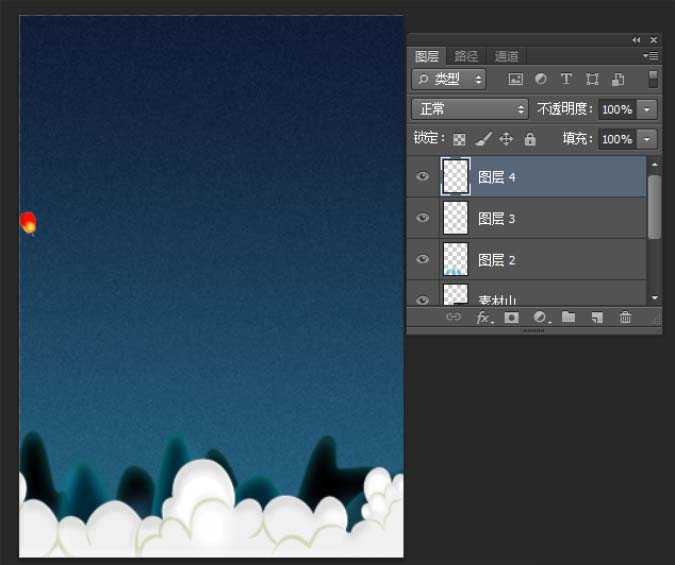
Task: Select the 图层 3 layer name
Action: coord(497,218)
